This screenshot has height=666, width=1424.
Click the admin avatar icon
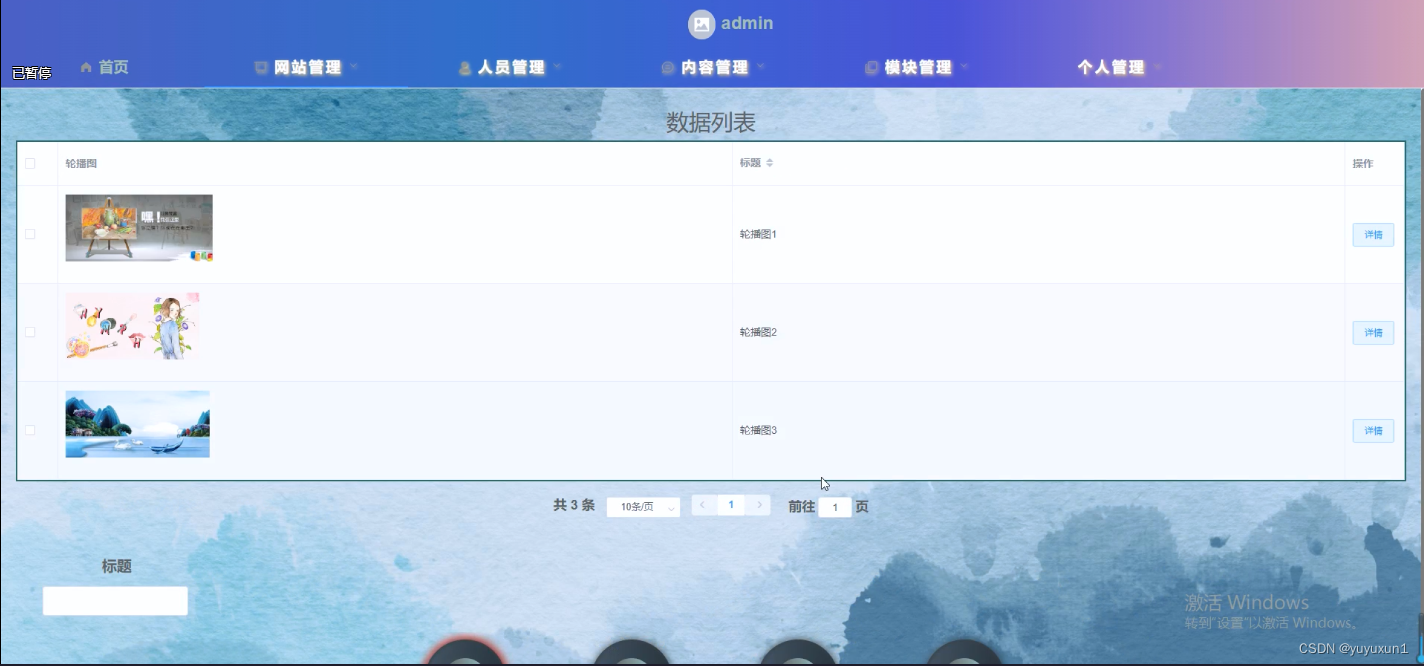click(x=702, y=24)
